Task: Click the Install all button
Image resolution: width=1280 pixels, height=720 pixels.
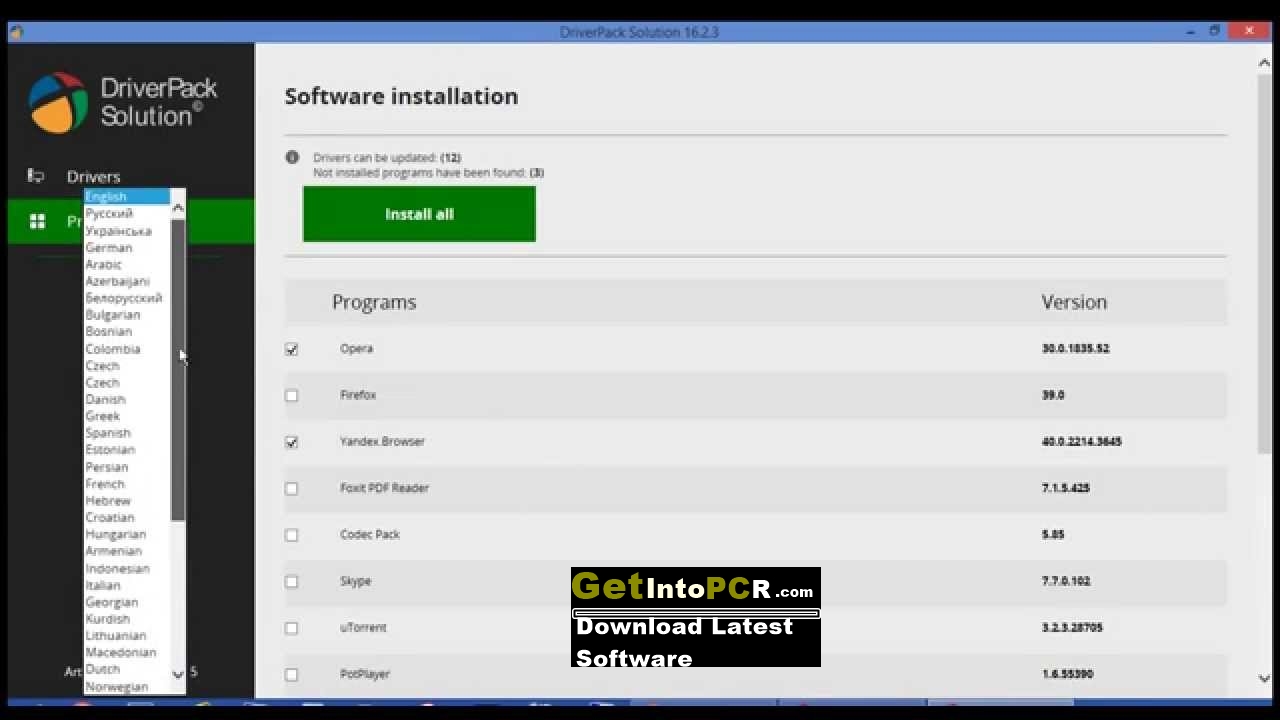Action: tap(419, 214)
